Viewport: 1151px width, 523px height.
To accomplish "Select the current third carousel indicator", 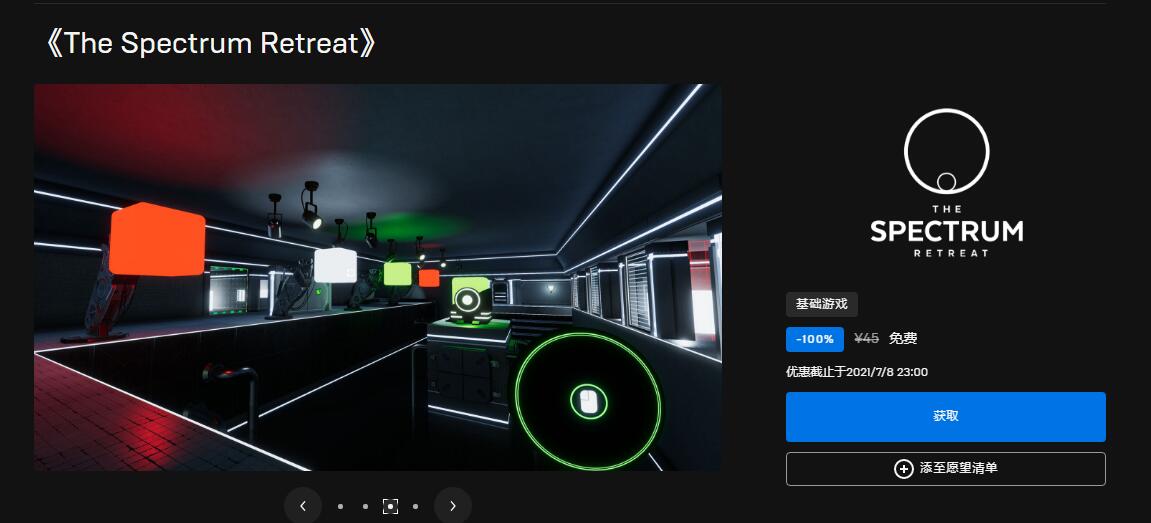I will coord(391,506).
